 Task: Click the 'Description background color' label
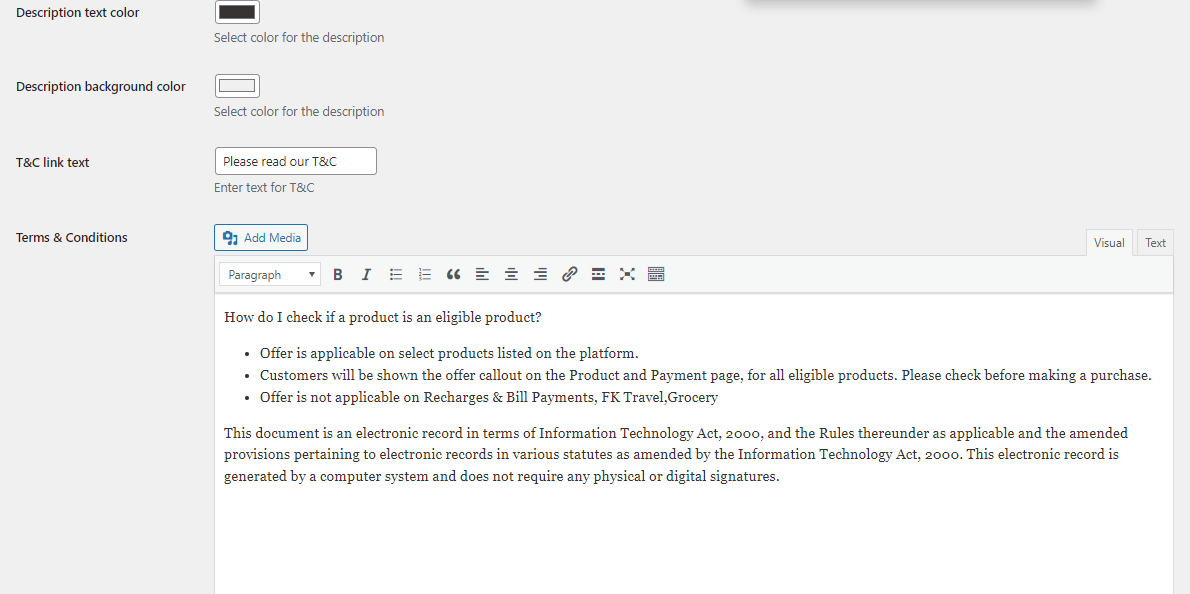coord(101,86)
